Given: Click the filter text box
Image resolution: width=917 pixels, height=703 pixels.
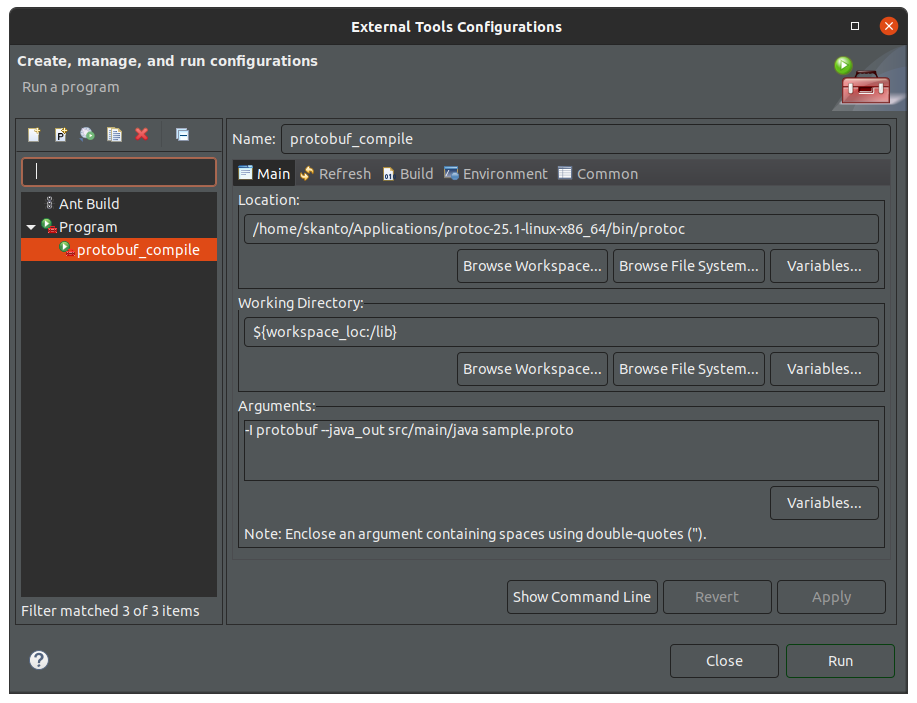Looking at the screenshot, I should pyautogui.click(x=119, y=172).
